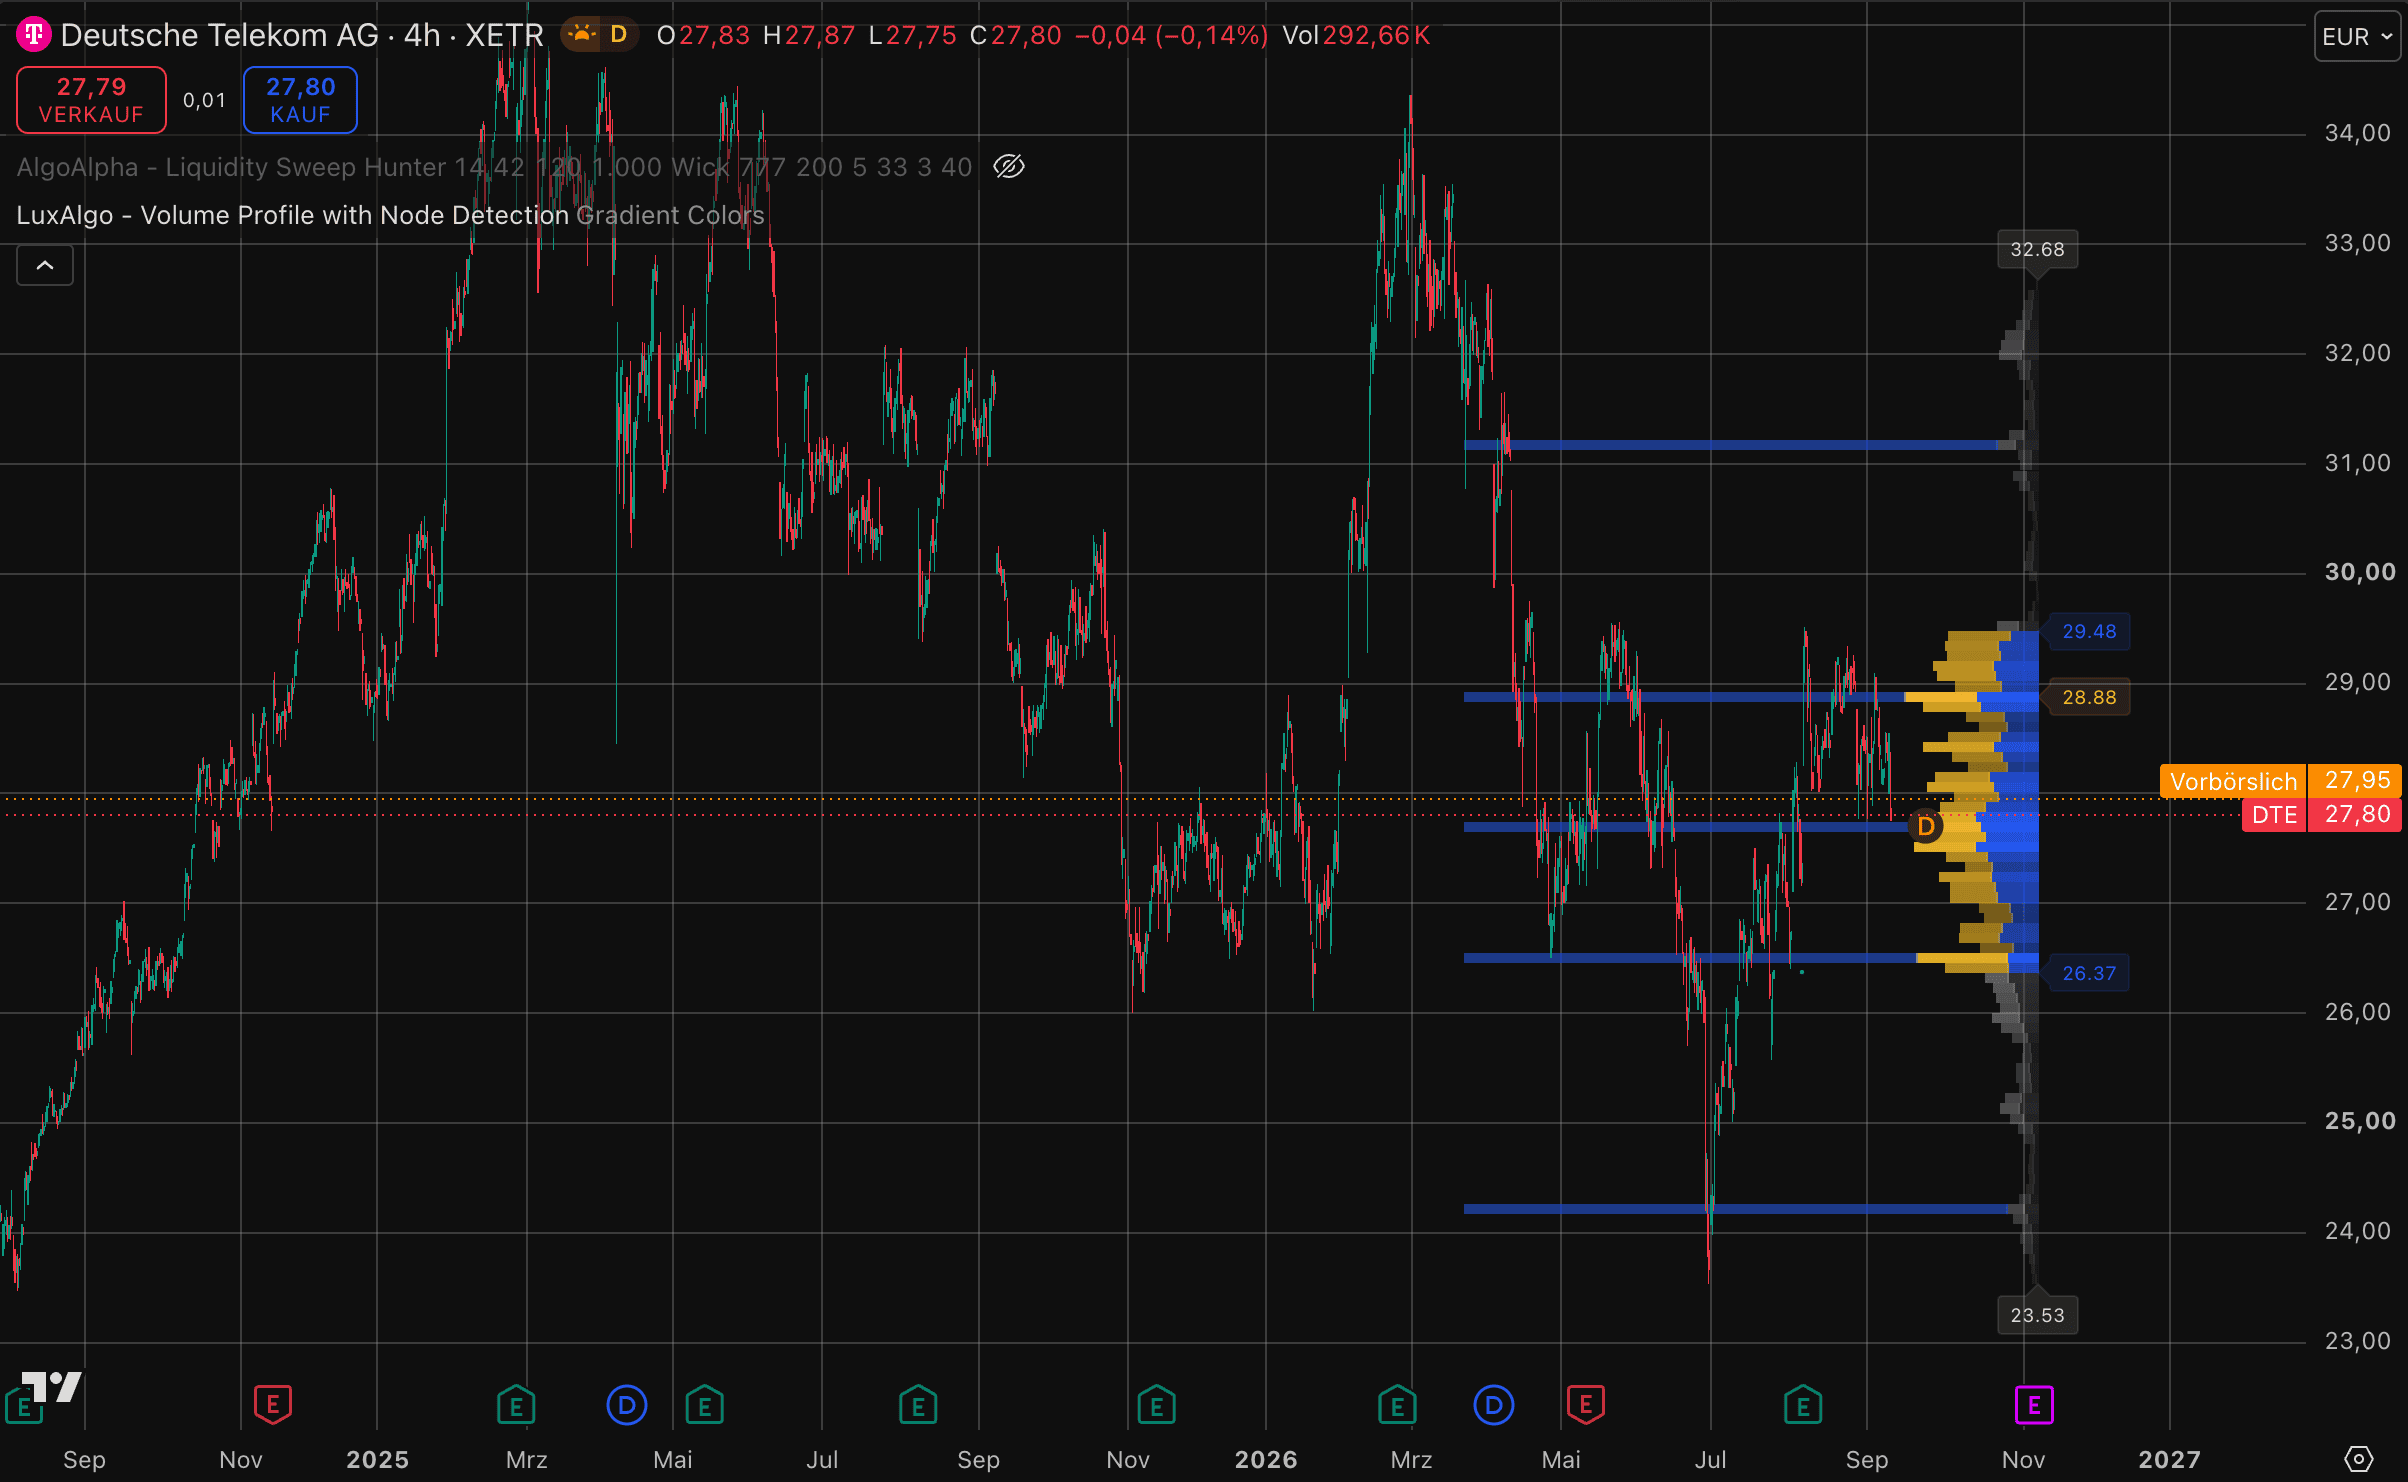Toggle visibility of AlgoAlpha Liquidity Sweep Hunter
The height and width of the screenshot is (1482, 2408).
pyautogui.click(x=1009, y=166)
